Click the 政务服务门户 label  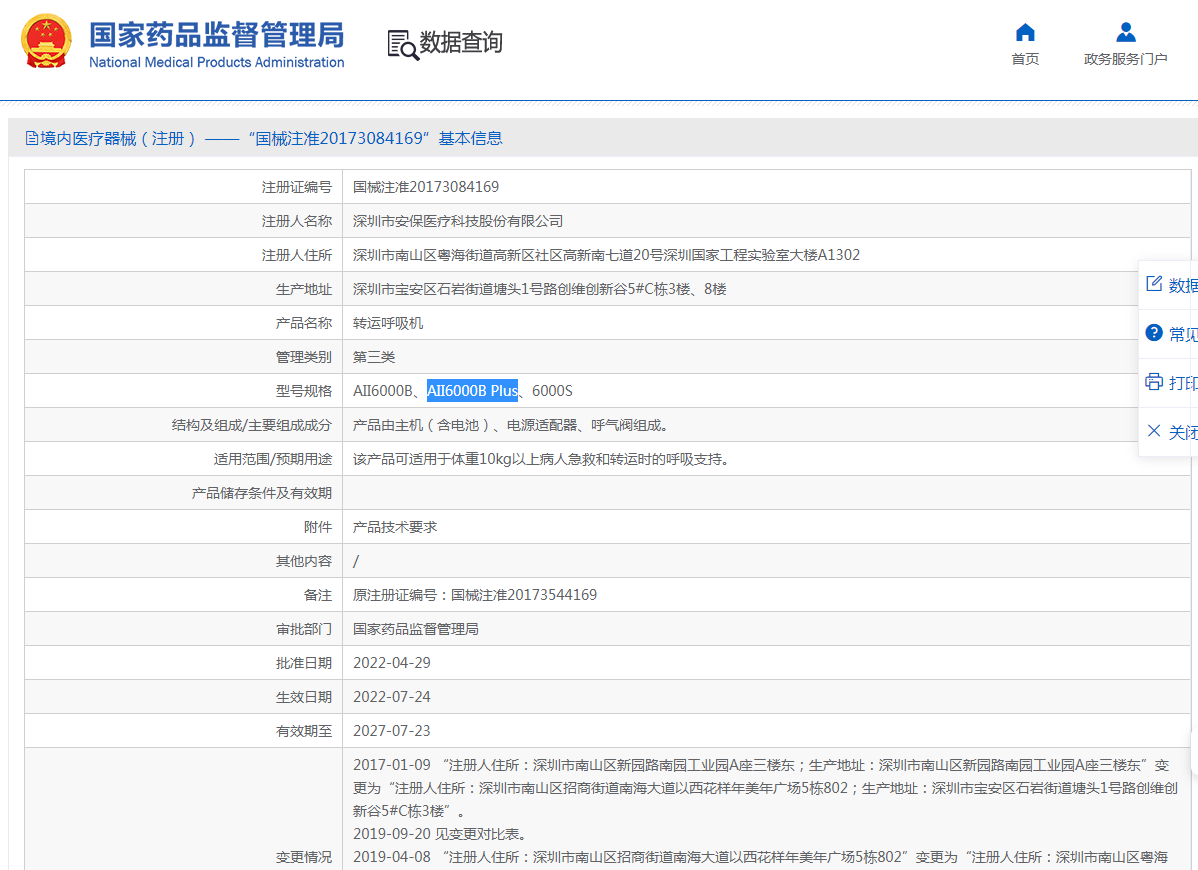click(1125, 60)
